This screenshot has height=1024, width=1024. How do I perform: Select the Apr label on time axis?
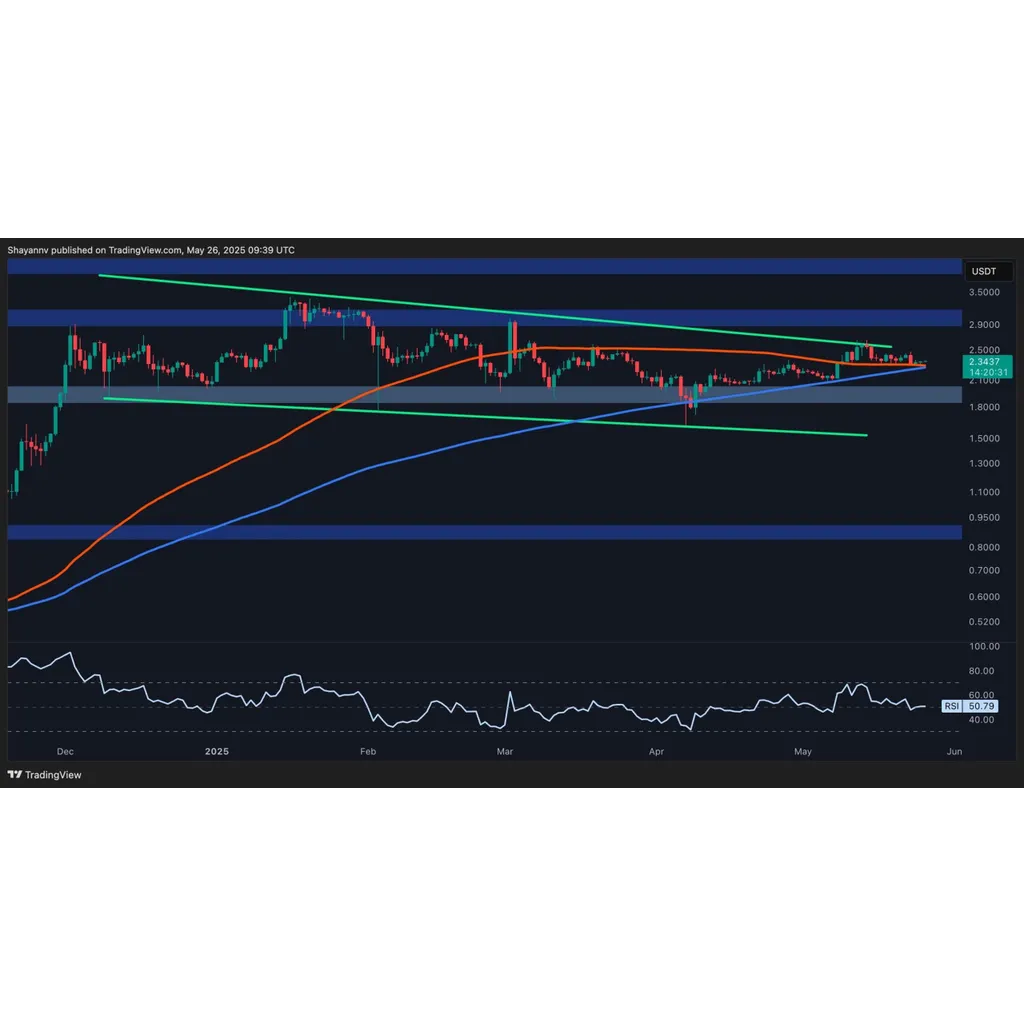(x=656, y=752)
